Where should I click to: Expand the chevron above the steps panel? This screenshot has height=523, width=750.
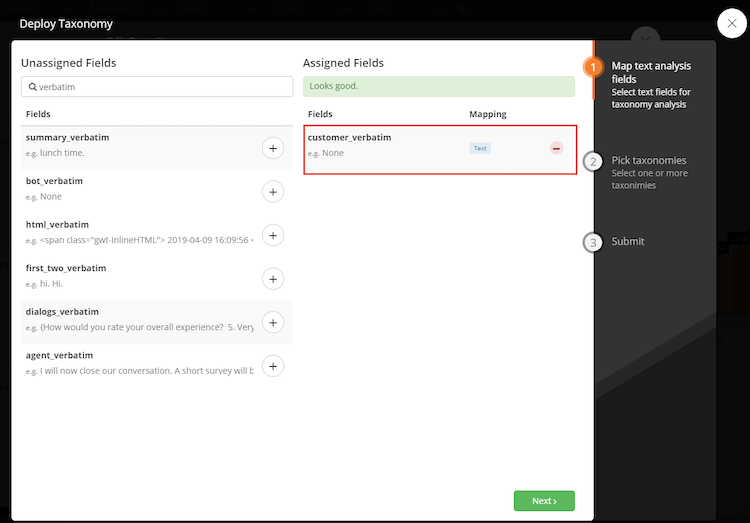click(645, 38)
